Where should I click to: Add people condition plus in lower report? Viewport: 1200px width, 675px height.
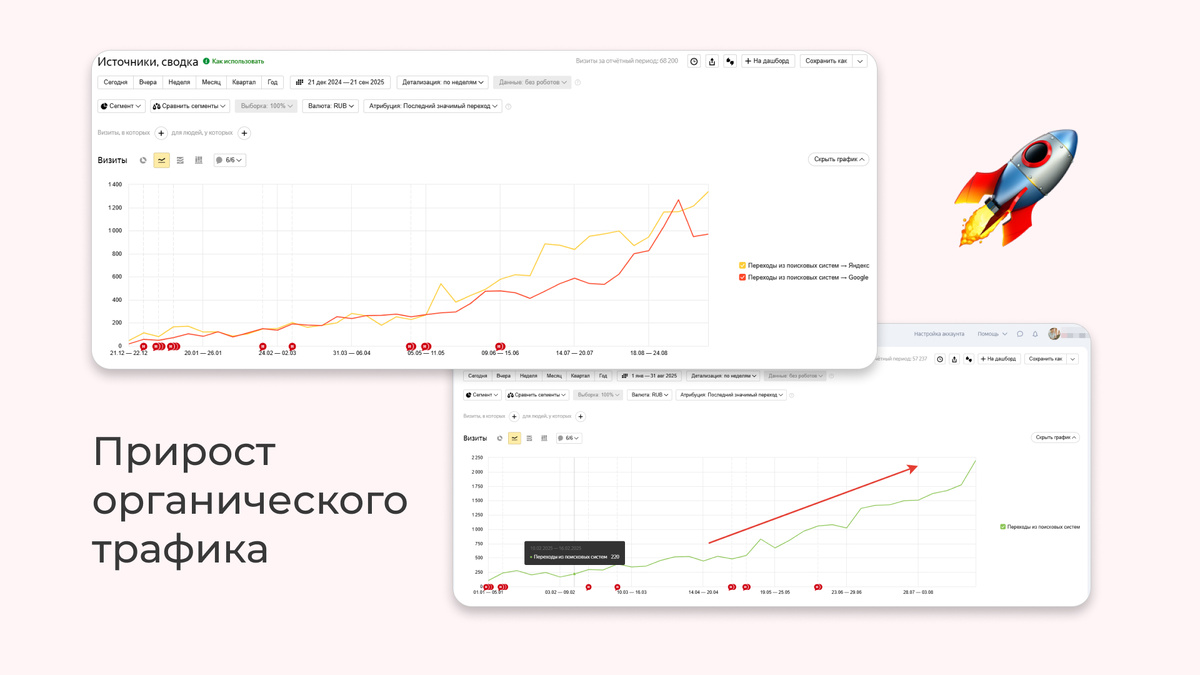[x=581, y=416]
